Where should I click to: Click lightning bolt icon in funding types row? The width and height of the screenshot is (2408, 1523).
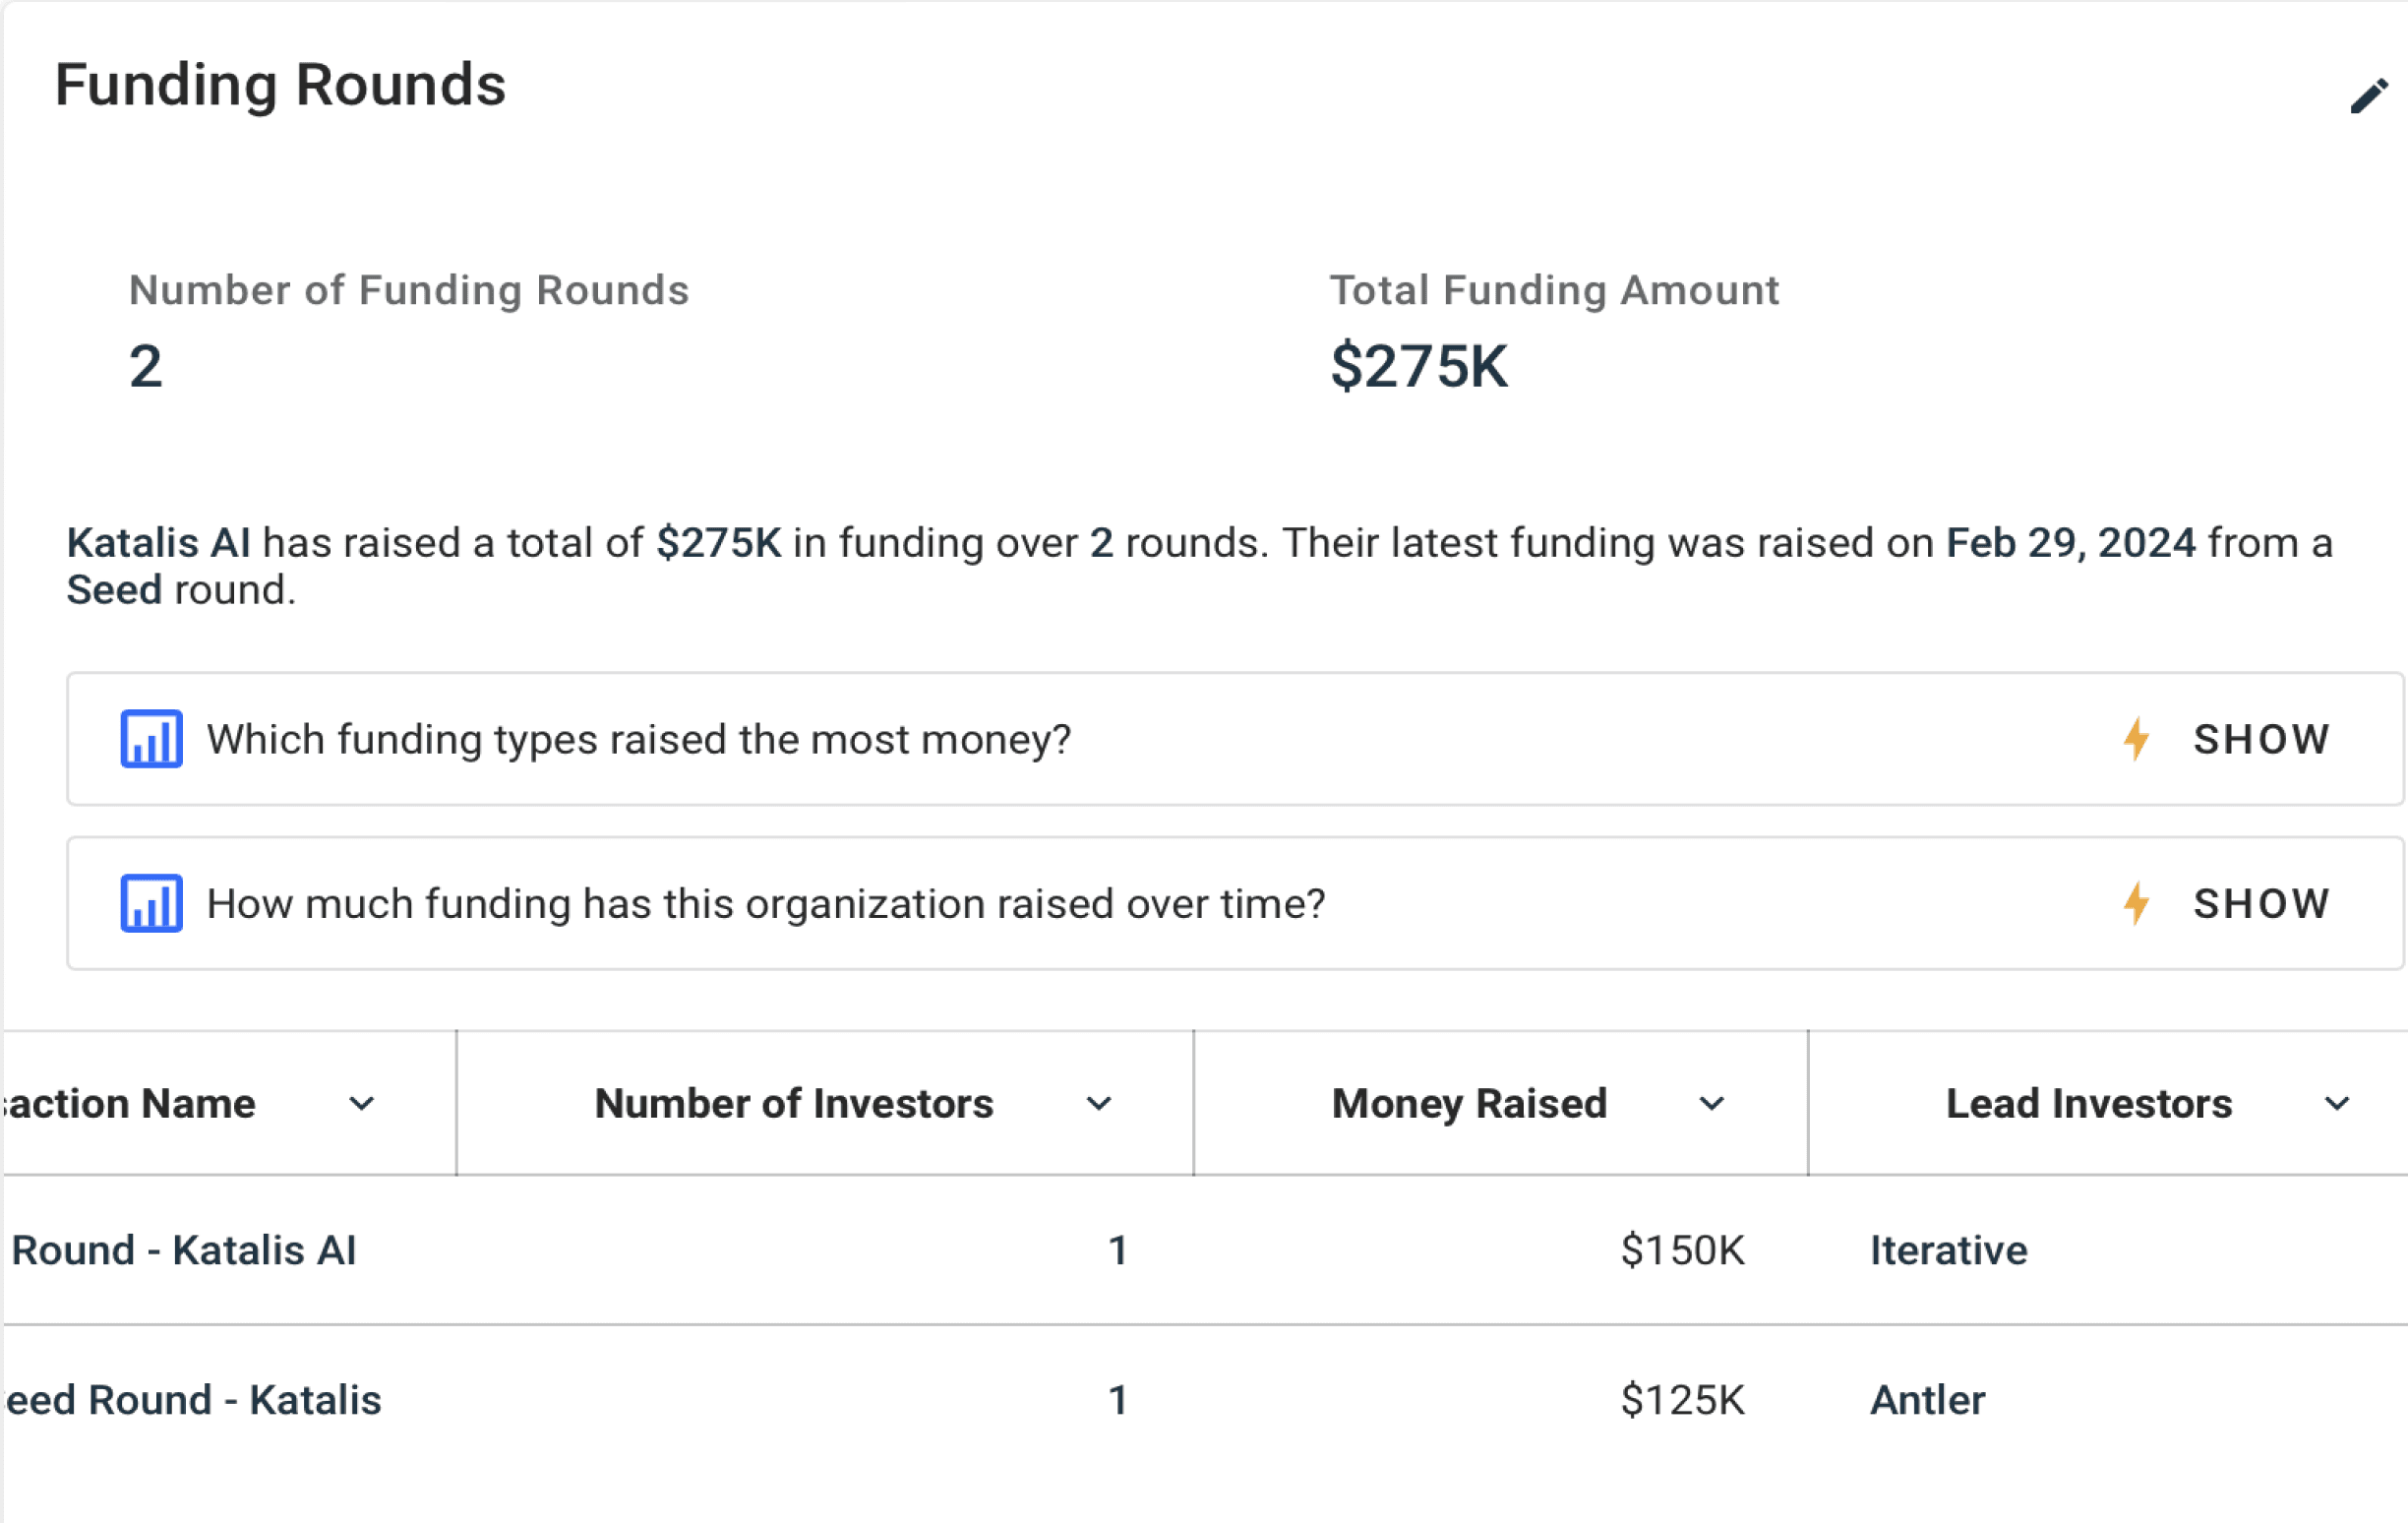(x=2136, y=739)
